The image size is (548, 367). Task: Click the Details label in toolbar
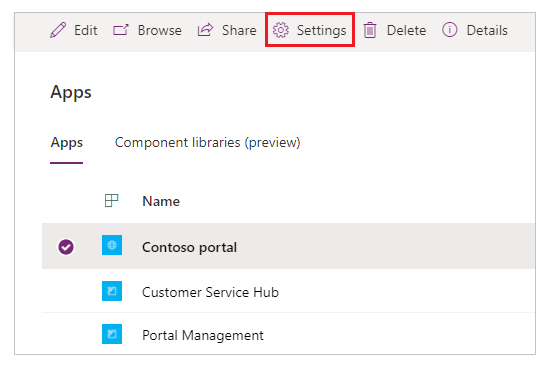[x=487, y=30]
